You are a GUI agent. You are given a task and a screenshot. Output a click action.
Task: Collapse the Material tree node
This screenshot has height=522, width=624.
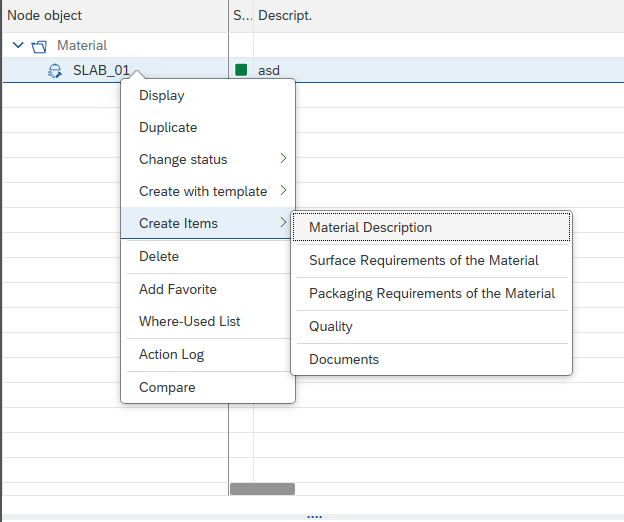coord(18,46)
